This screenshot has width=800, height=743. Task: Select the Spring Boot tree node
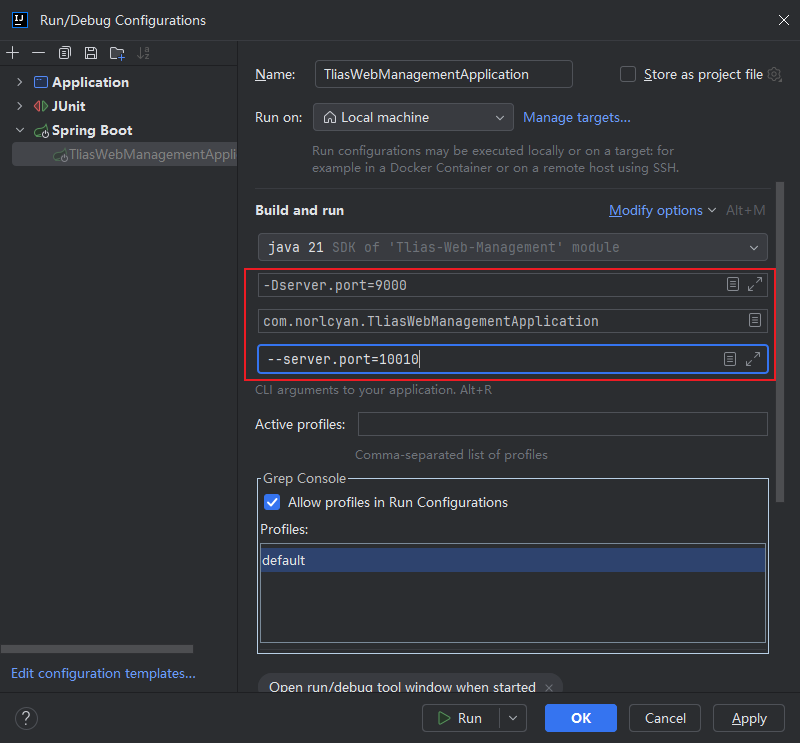92,130
